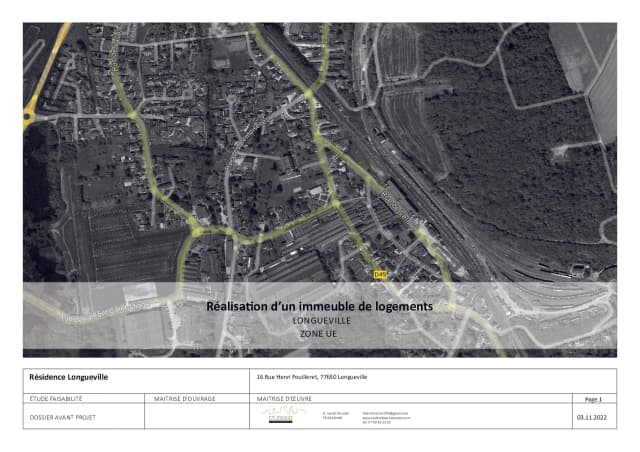
Task: Click the 'Page 1' label
Action: (592, 398)
